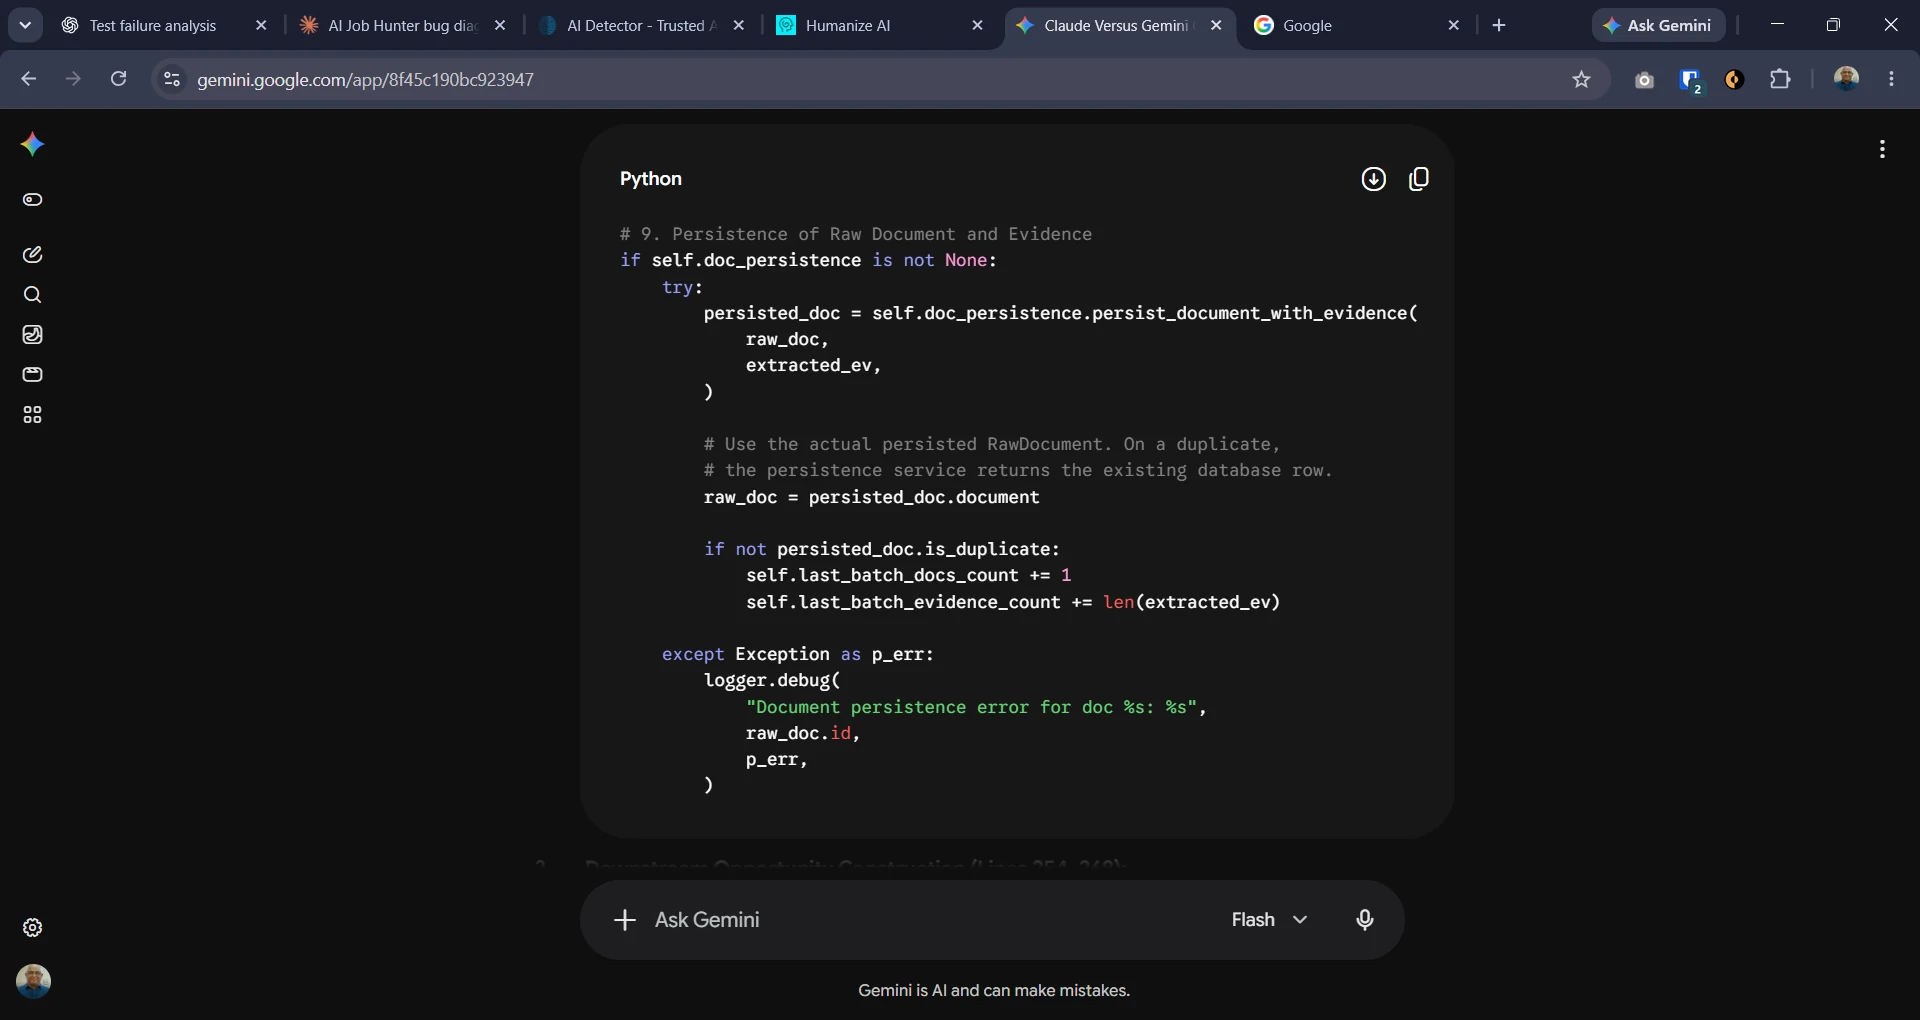Click the 'Python' code block label
This screenshot has height=1020, width=1920.
click(x=650, y=179)
